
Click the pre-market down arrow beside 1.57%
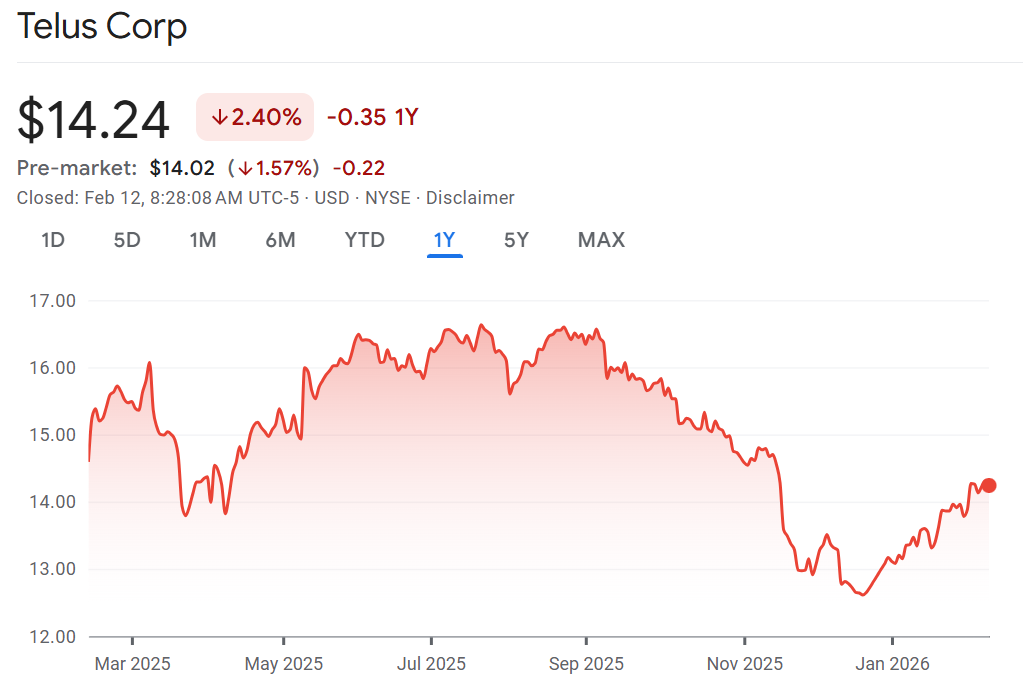coord(245,168)
